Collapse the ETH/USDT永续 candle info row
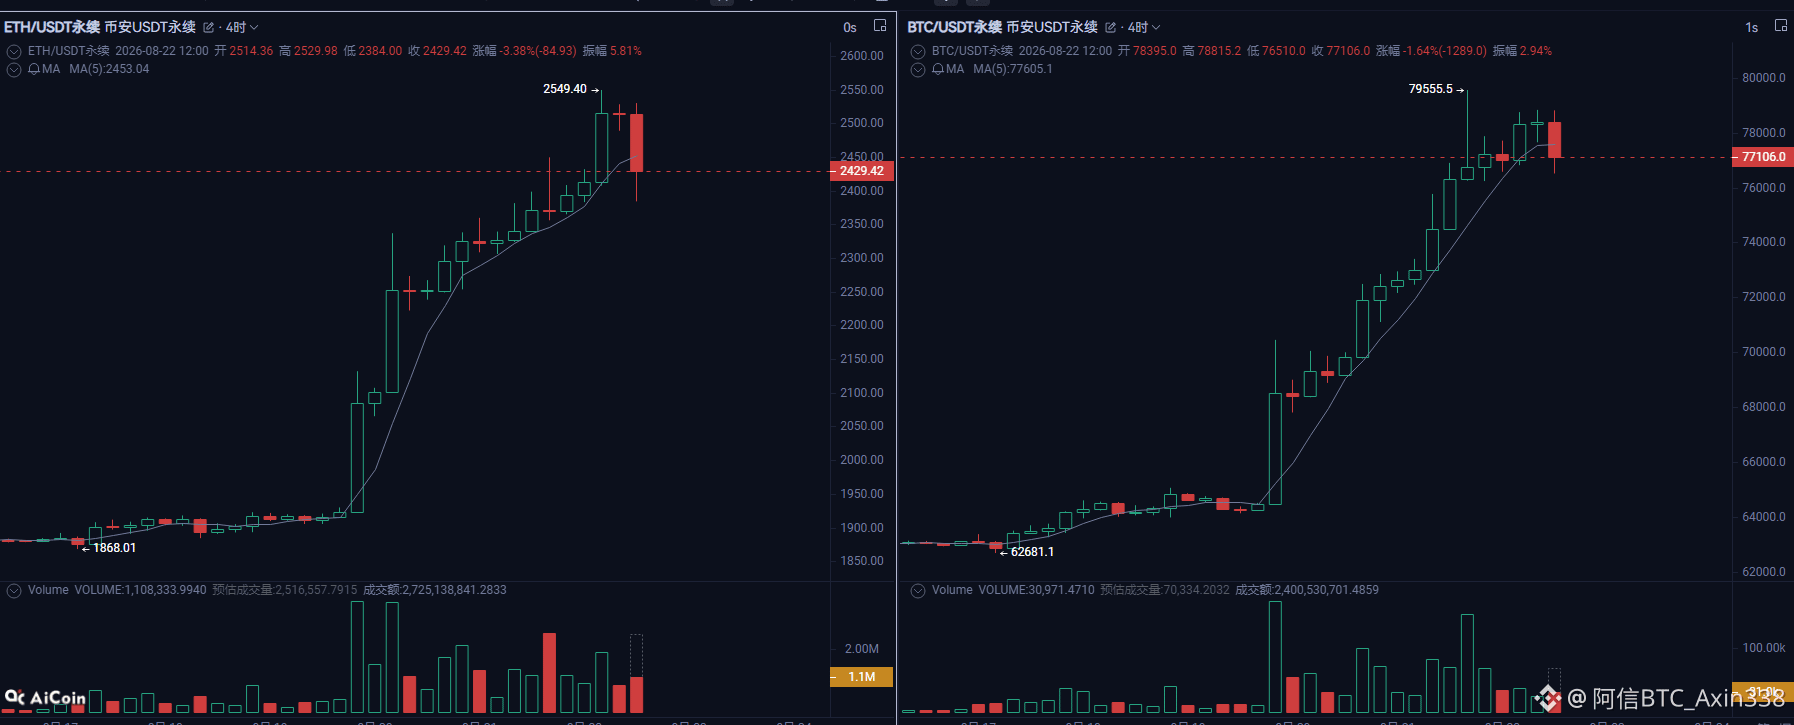The image size is (1794, 725). pyautogui.click(x=14, y=51)
